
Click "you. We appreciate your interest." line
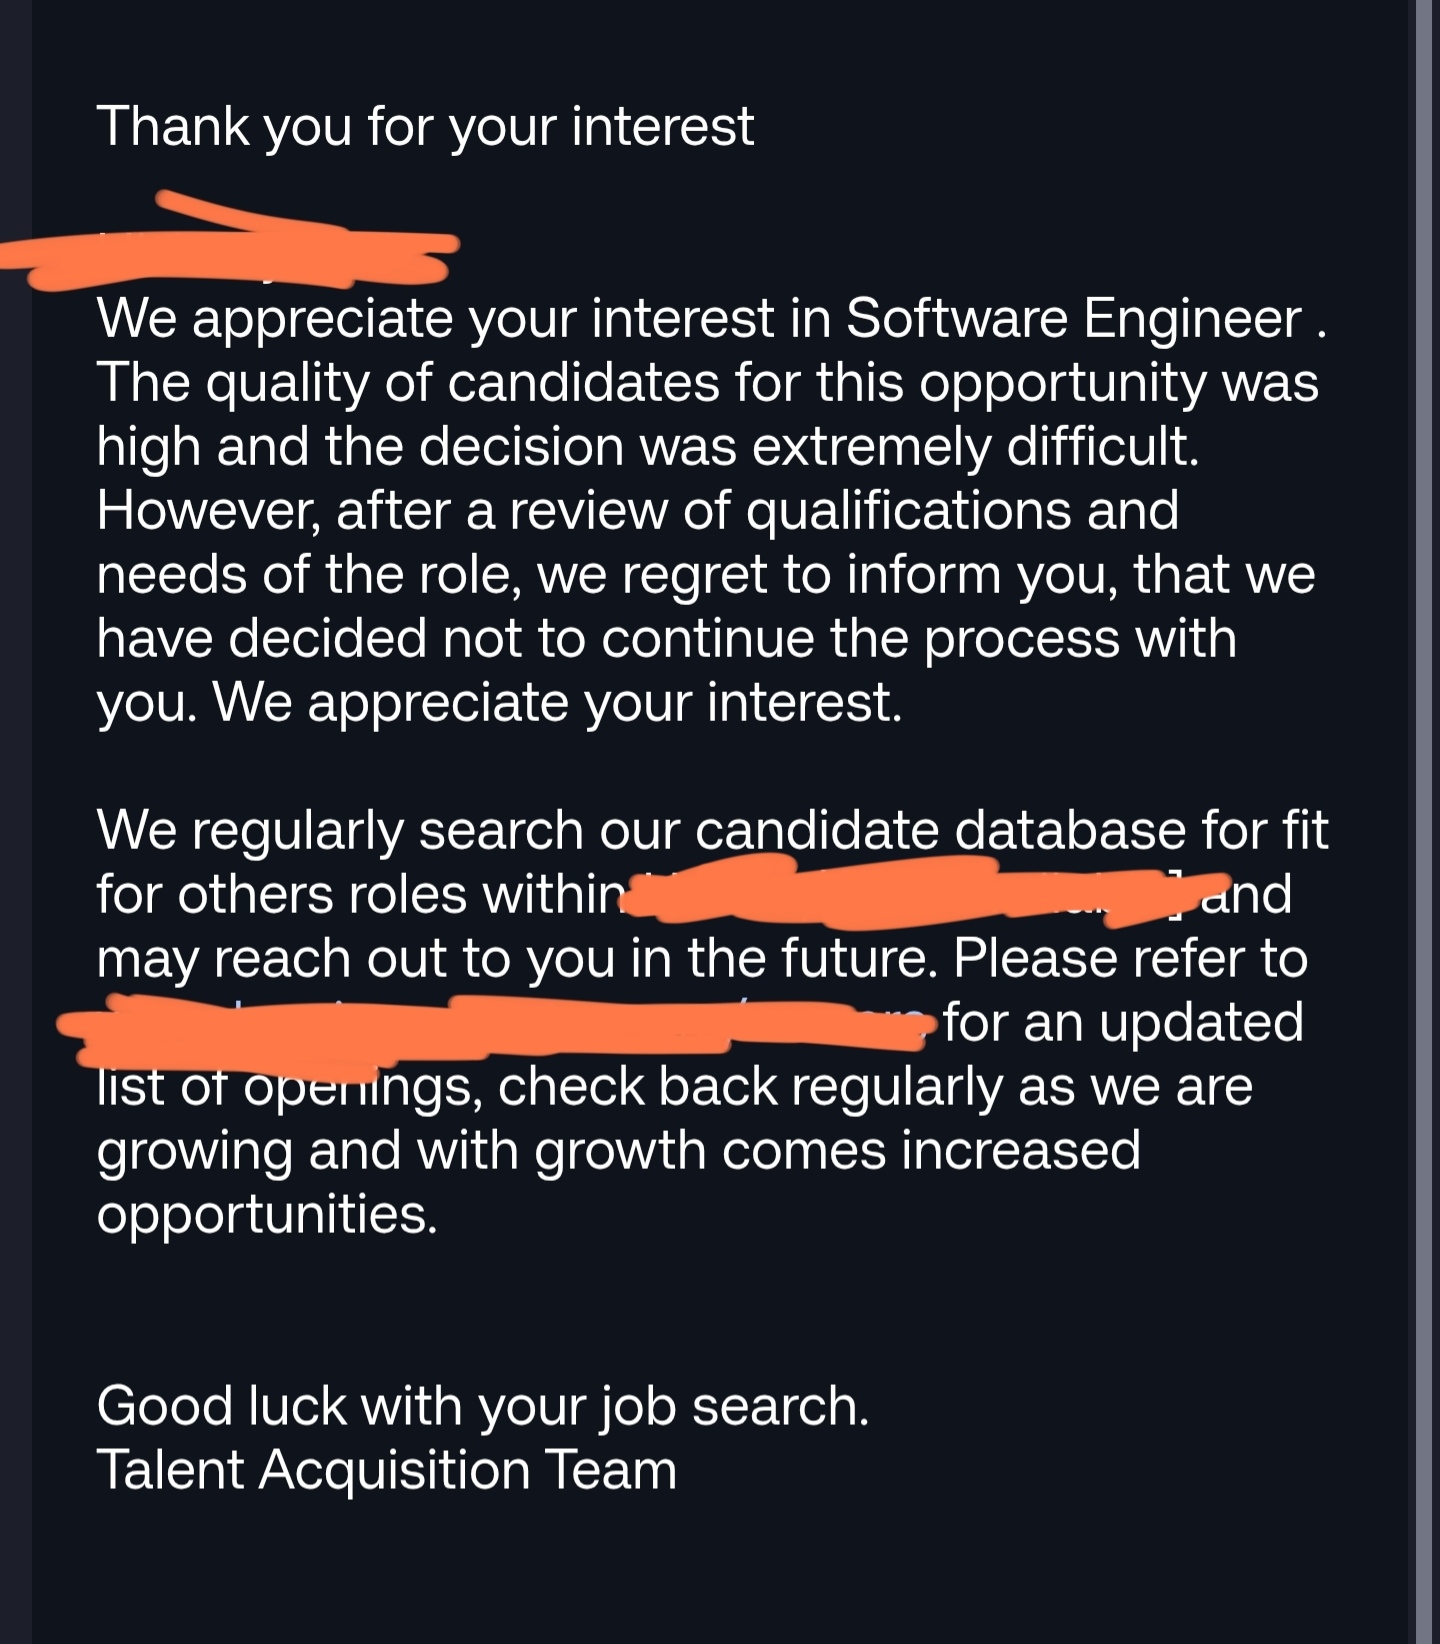click(499, 702)
